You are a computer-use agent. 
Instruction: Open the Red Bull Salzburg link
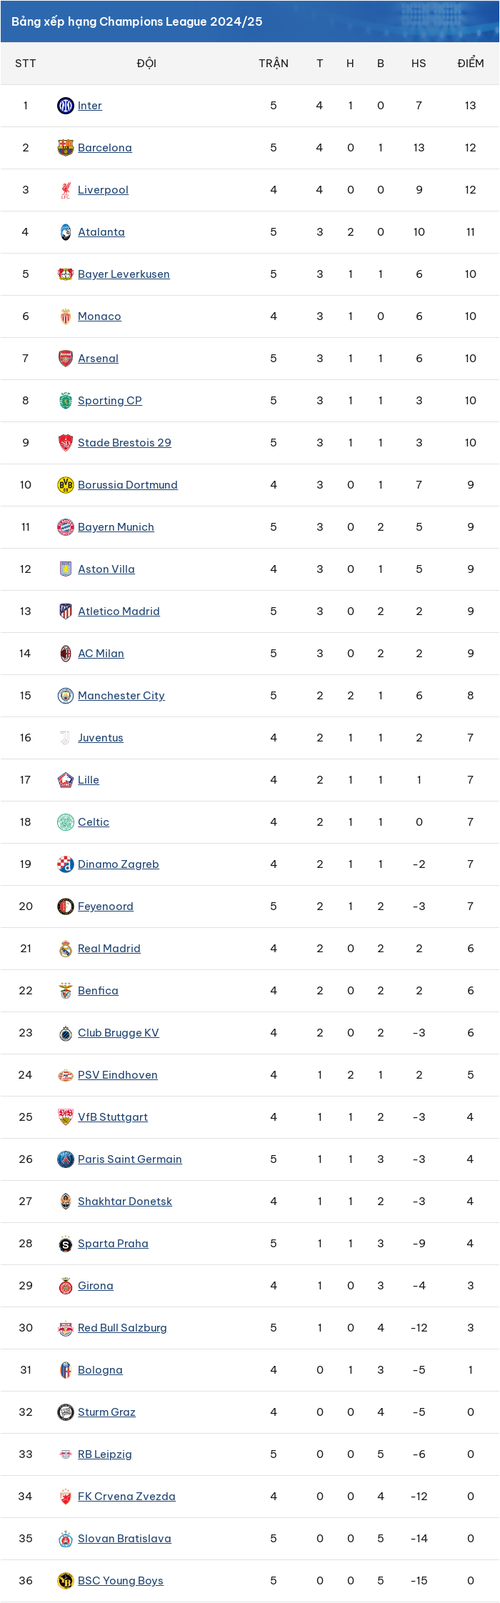[x=122, y=1328]
